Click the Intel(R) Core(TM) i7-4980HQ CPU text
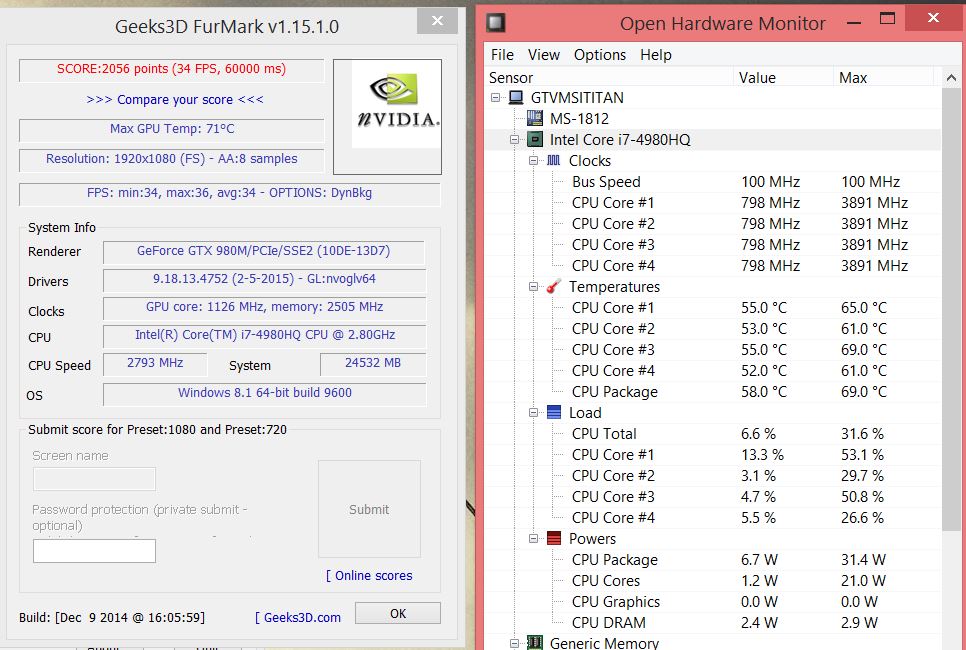966x650 pixels. pos(265,335)
